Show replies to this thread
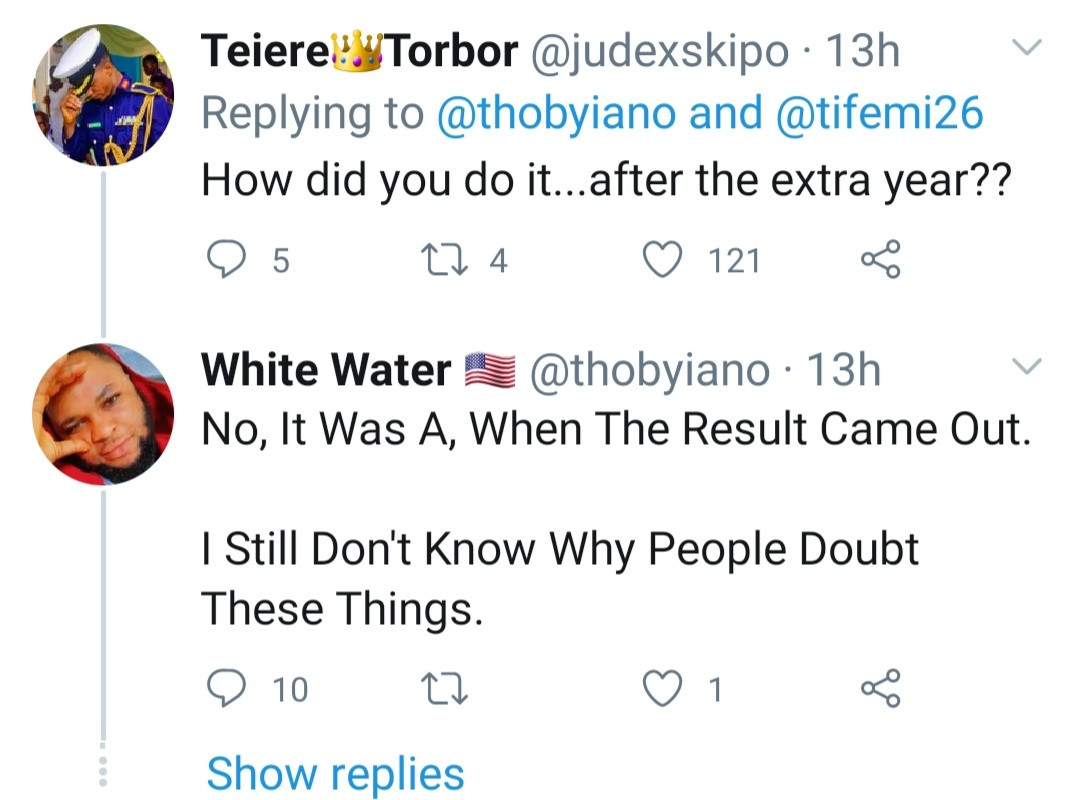Screen dimensions: 1080x800 coord(335,774)
